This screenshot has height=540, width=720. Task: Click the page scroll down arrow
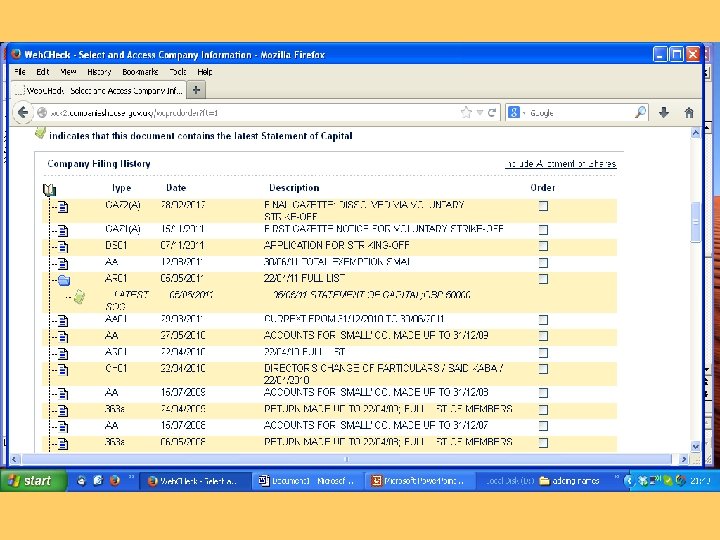pos(696,446)
